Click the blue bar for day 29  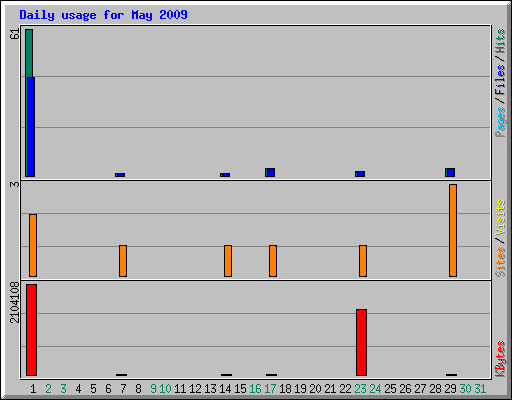click(450, 173)
